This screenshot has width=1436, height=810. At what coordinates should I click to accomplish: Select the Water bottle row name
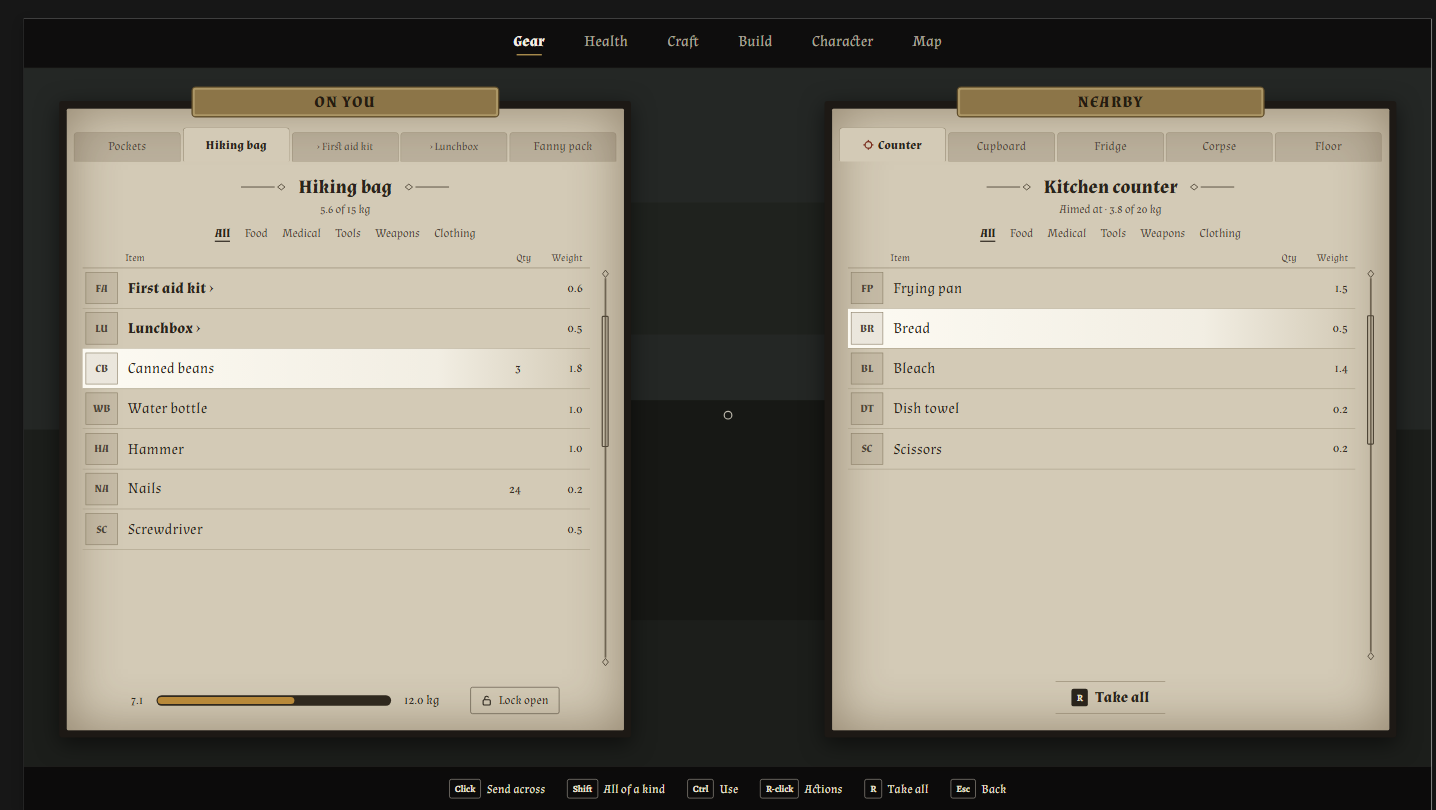[168, 408]
